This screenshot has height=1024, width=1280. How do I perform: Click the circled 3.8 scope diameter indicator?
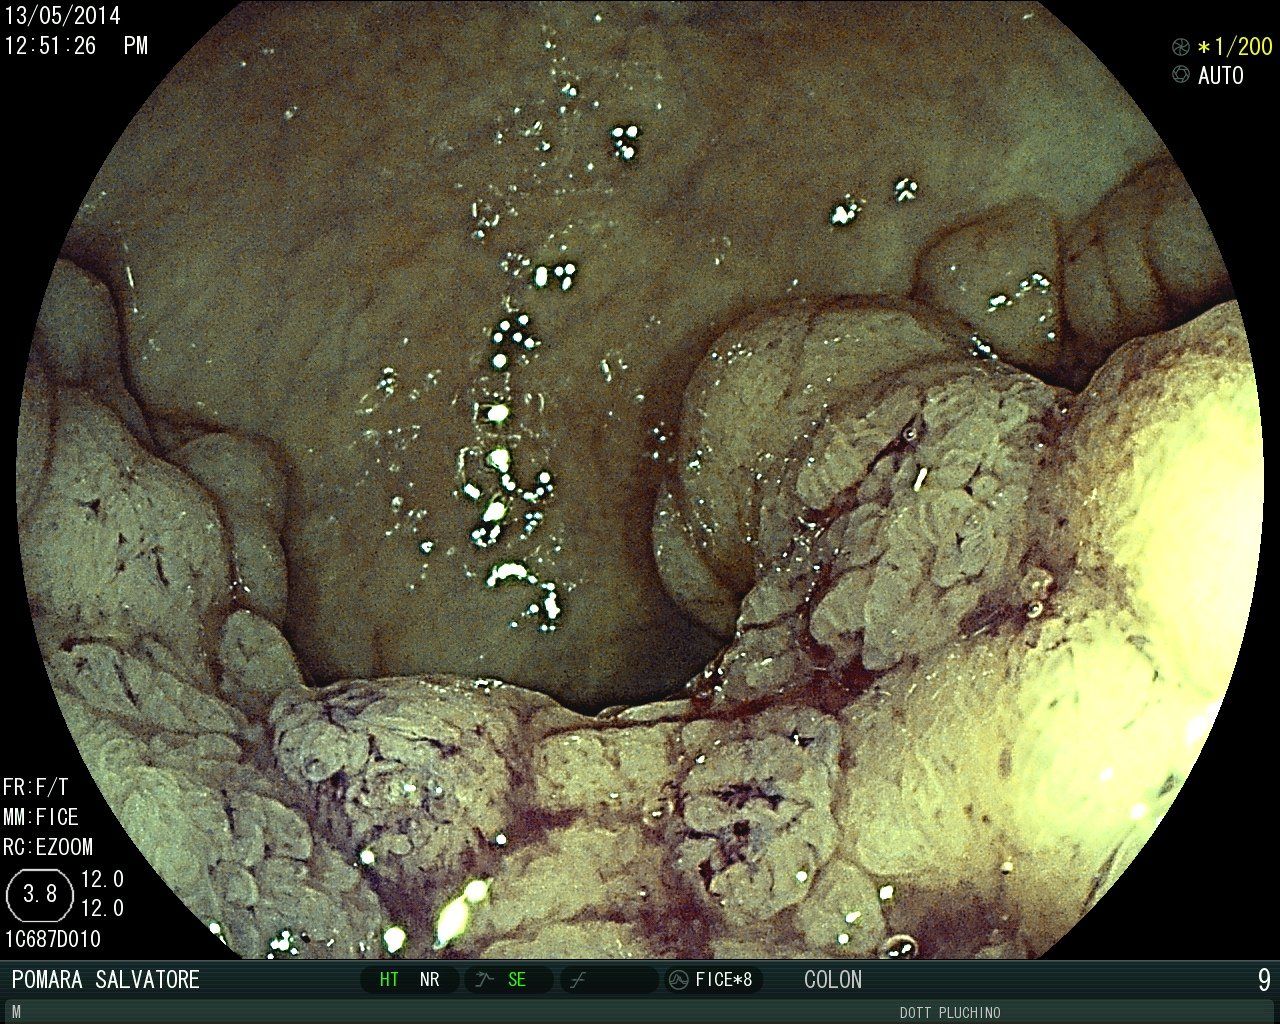pos(40,895)
